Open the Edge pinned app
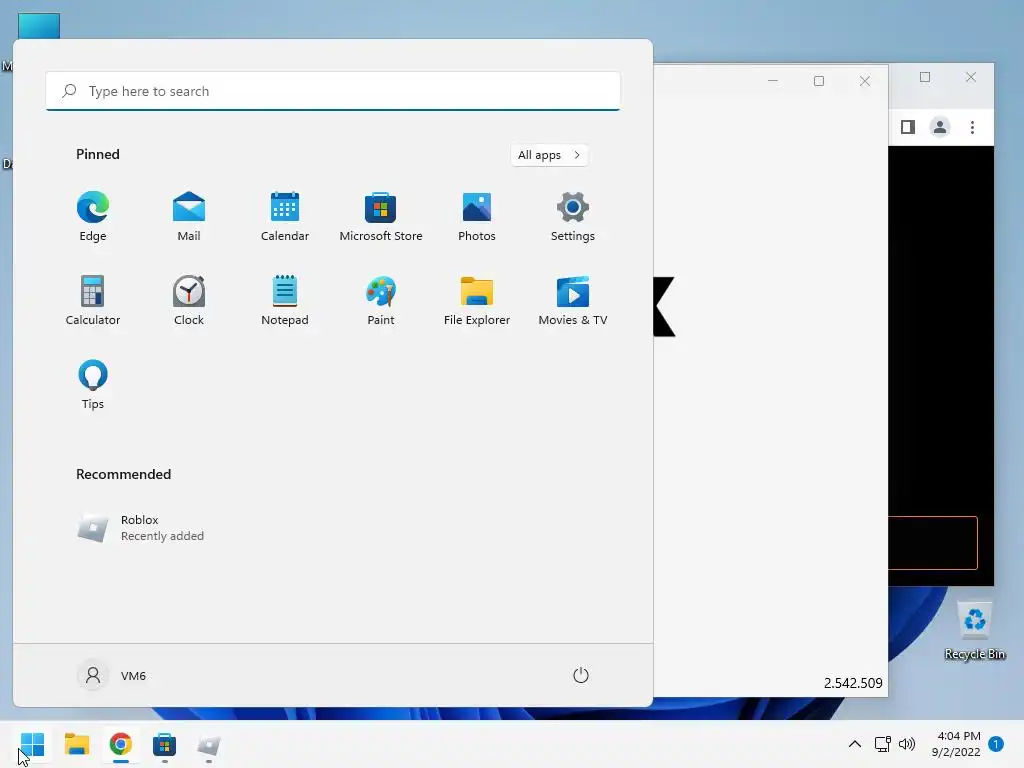1024x768 pixels. point(93,217)
